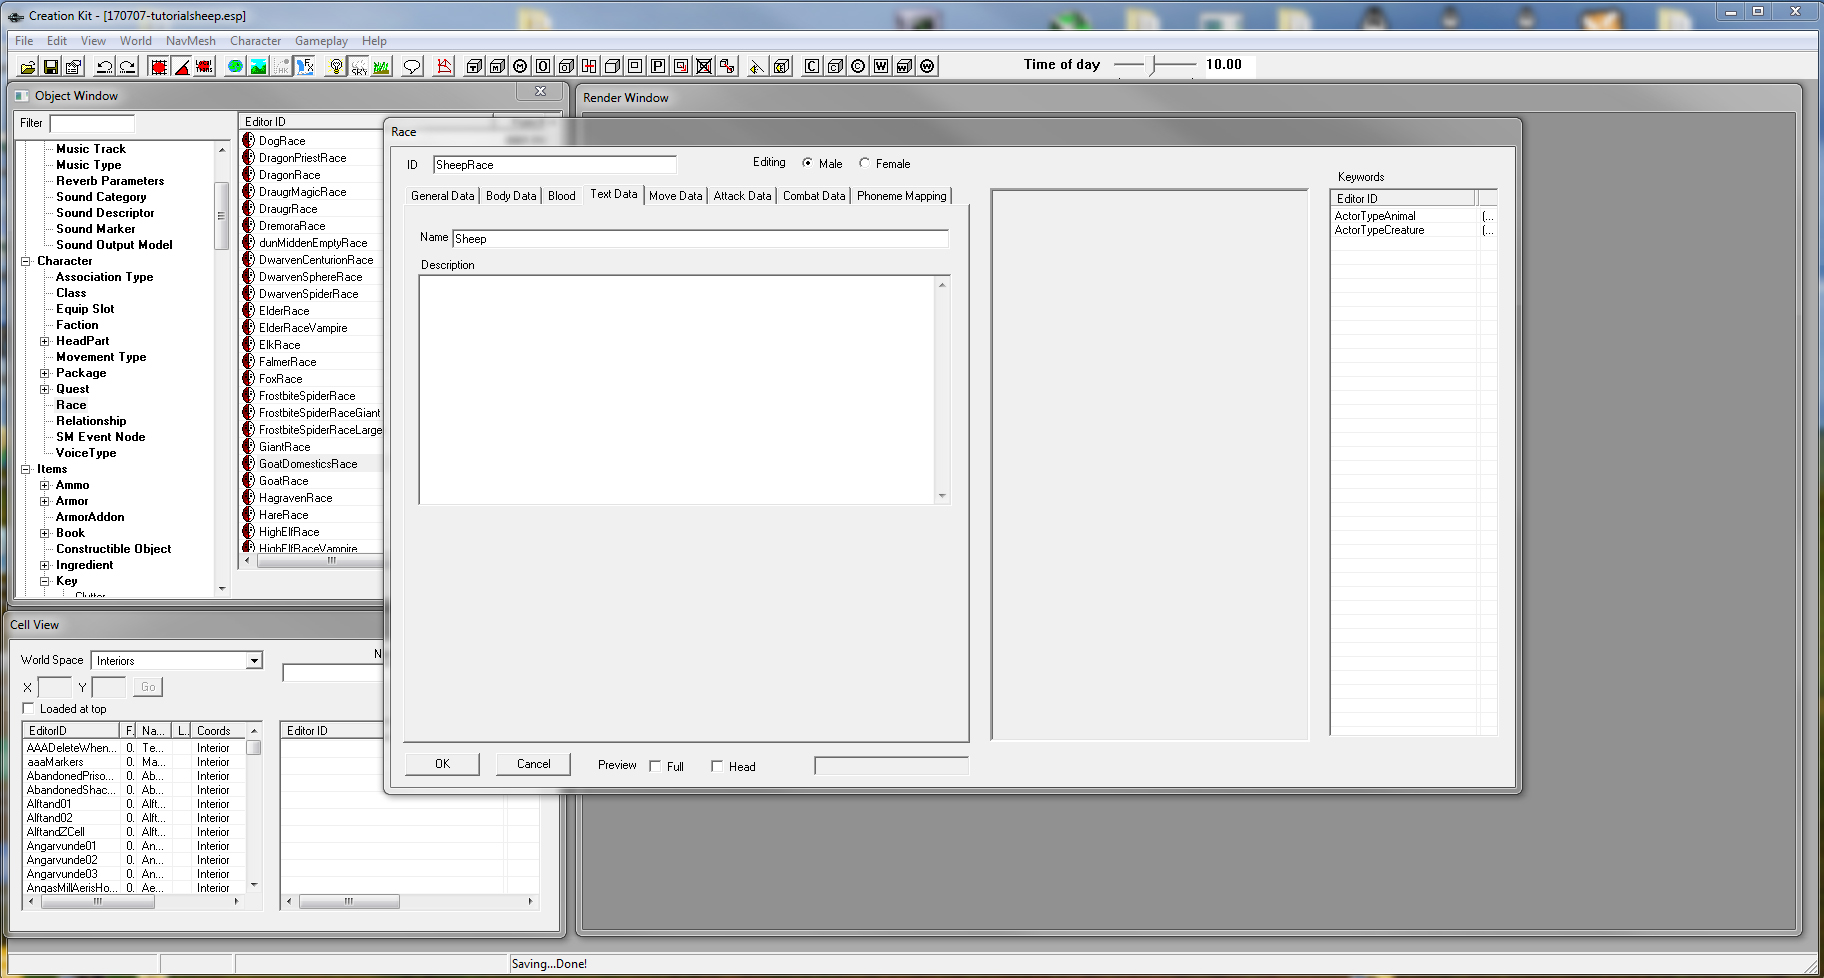Click the Editor ID header in Keywords list
This screenshot has height=978, width=1824.
click(x=1403, y=198)
